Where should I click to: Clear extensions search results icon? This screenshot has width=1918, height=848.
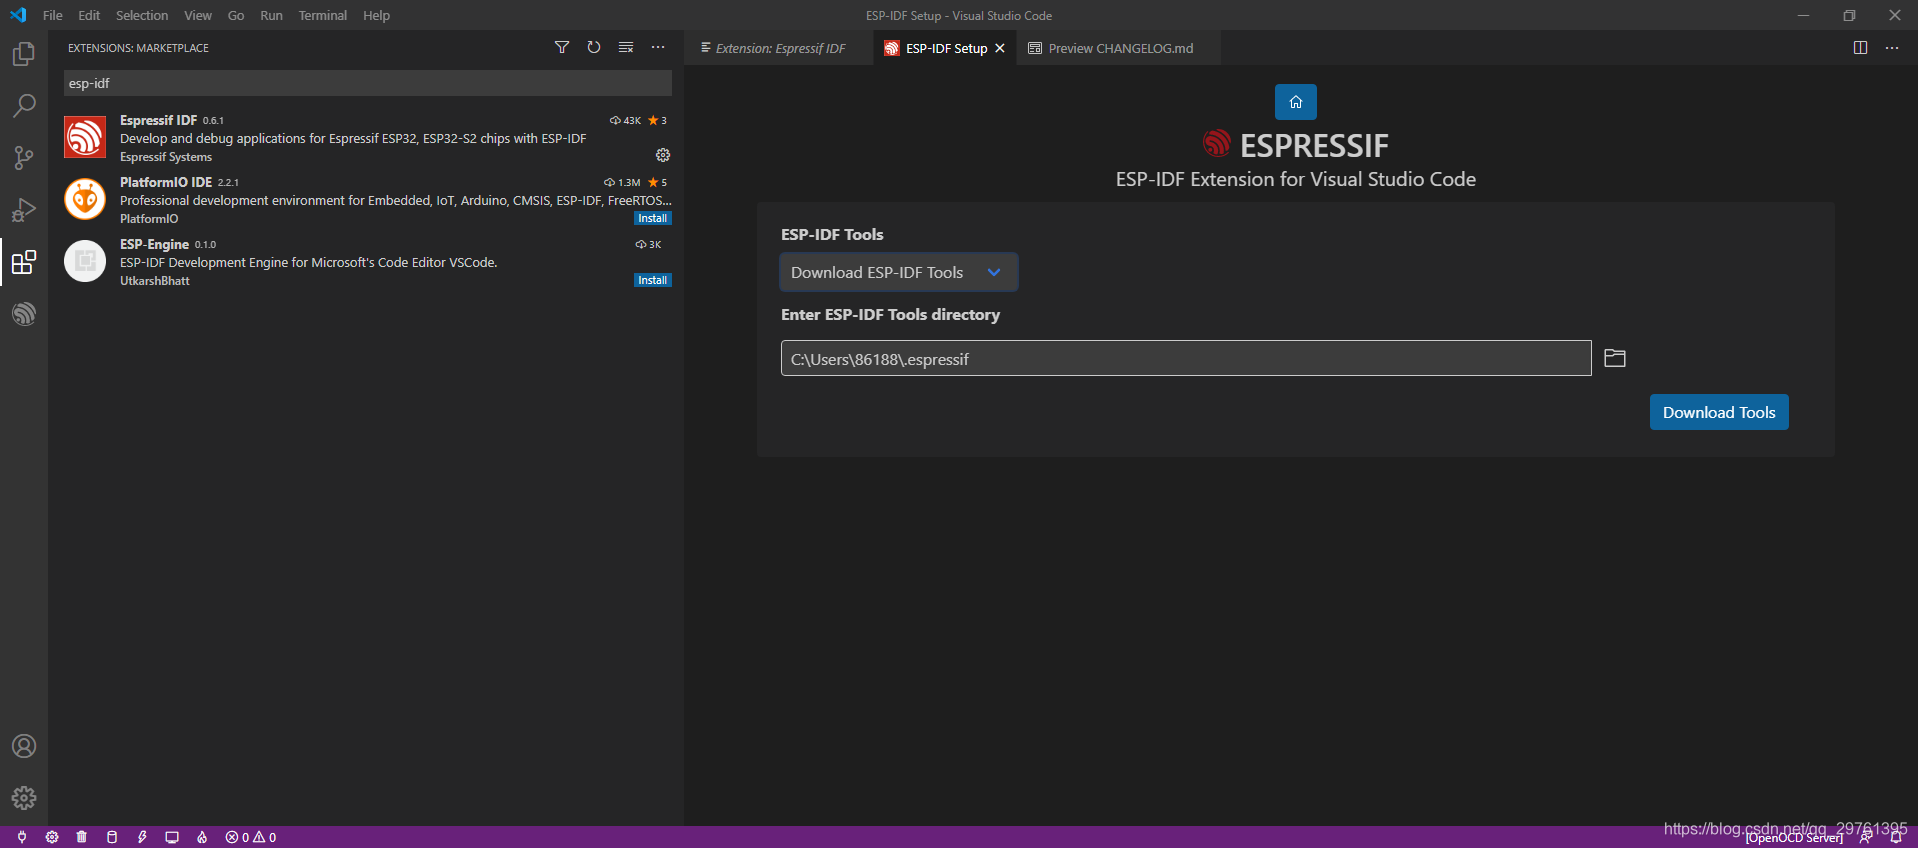pos(626,47)
